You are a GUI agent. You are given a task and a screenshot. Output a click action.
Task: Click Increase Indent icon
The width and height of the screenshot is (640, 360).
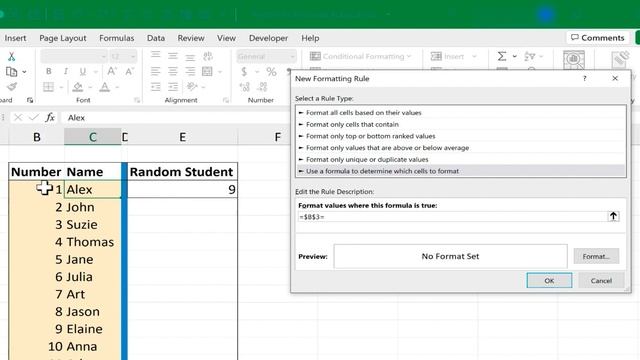point(173,87)
